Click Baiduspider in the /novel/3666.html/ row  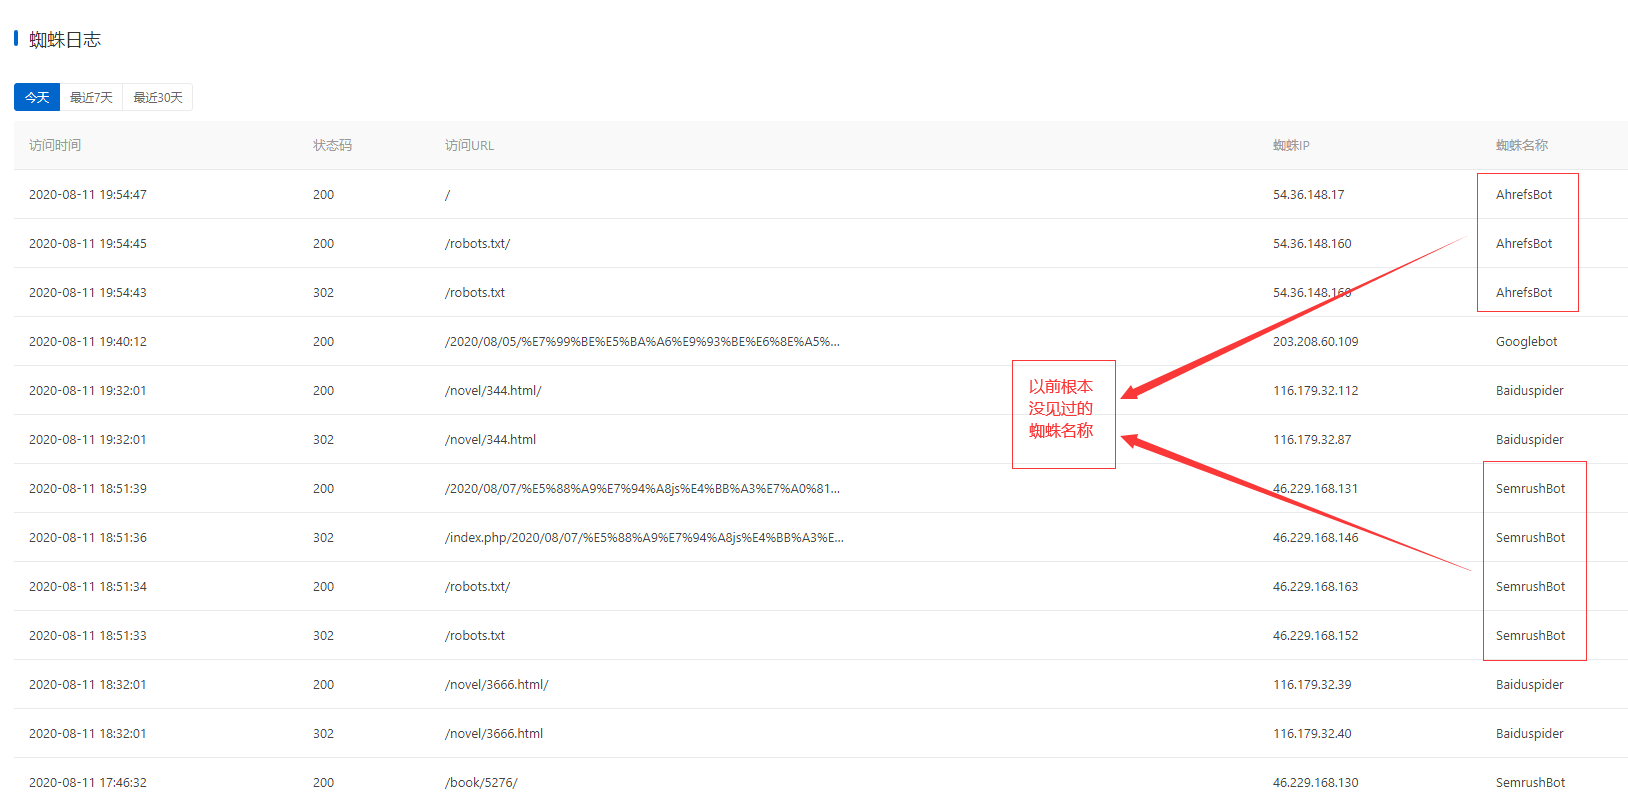[1529, 684]
